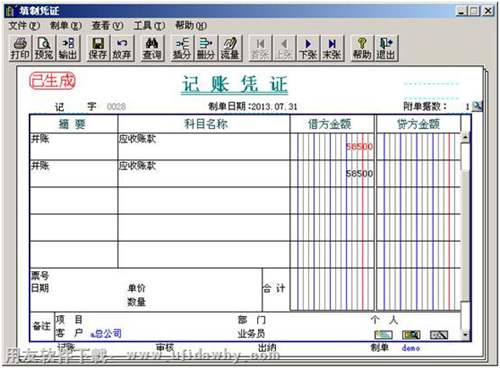Click the 贷方金额 column header

click(x=418, y=124)
